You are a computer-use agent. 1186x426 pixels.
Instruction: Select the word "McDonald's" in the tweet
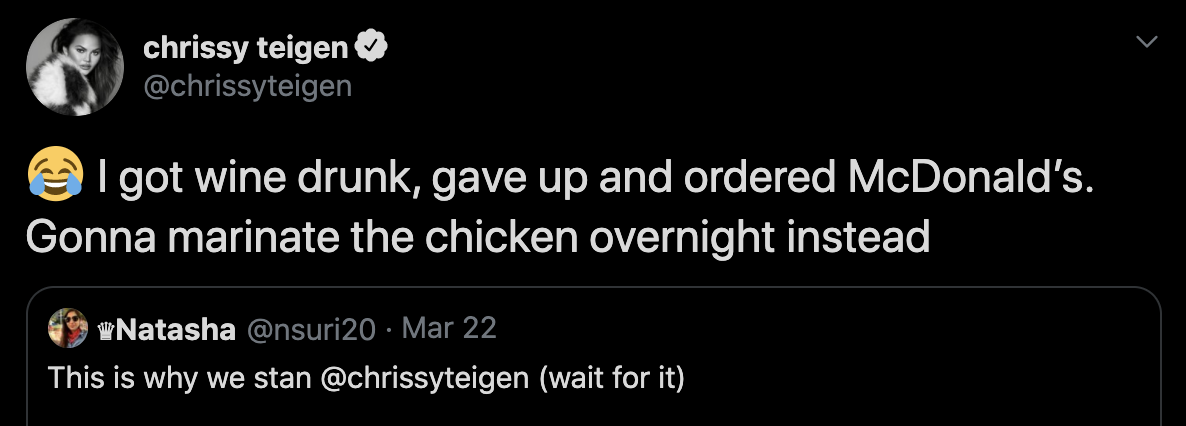970,176
